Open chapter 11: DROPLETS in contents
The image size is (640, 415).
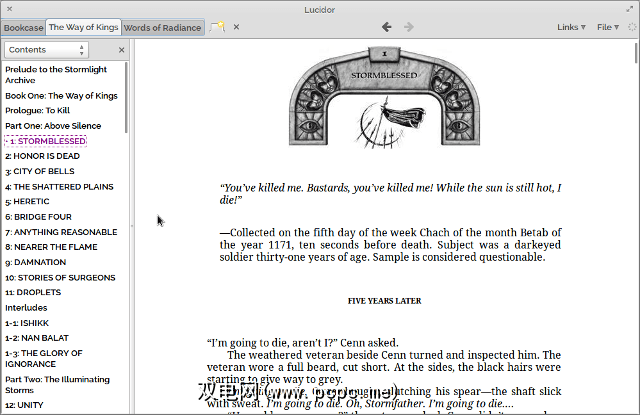click(36, 292)
